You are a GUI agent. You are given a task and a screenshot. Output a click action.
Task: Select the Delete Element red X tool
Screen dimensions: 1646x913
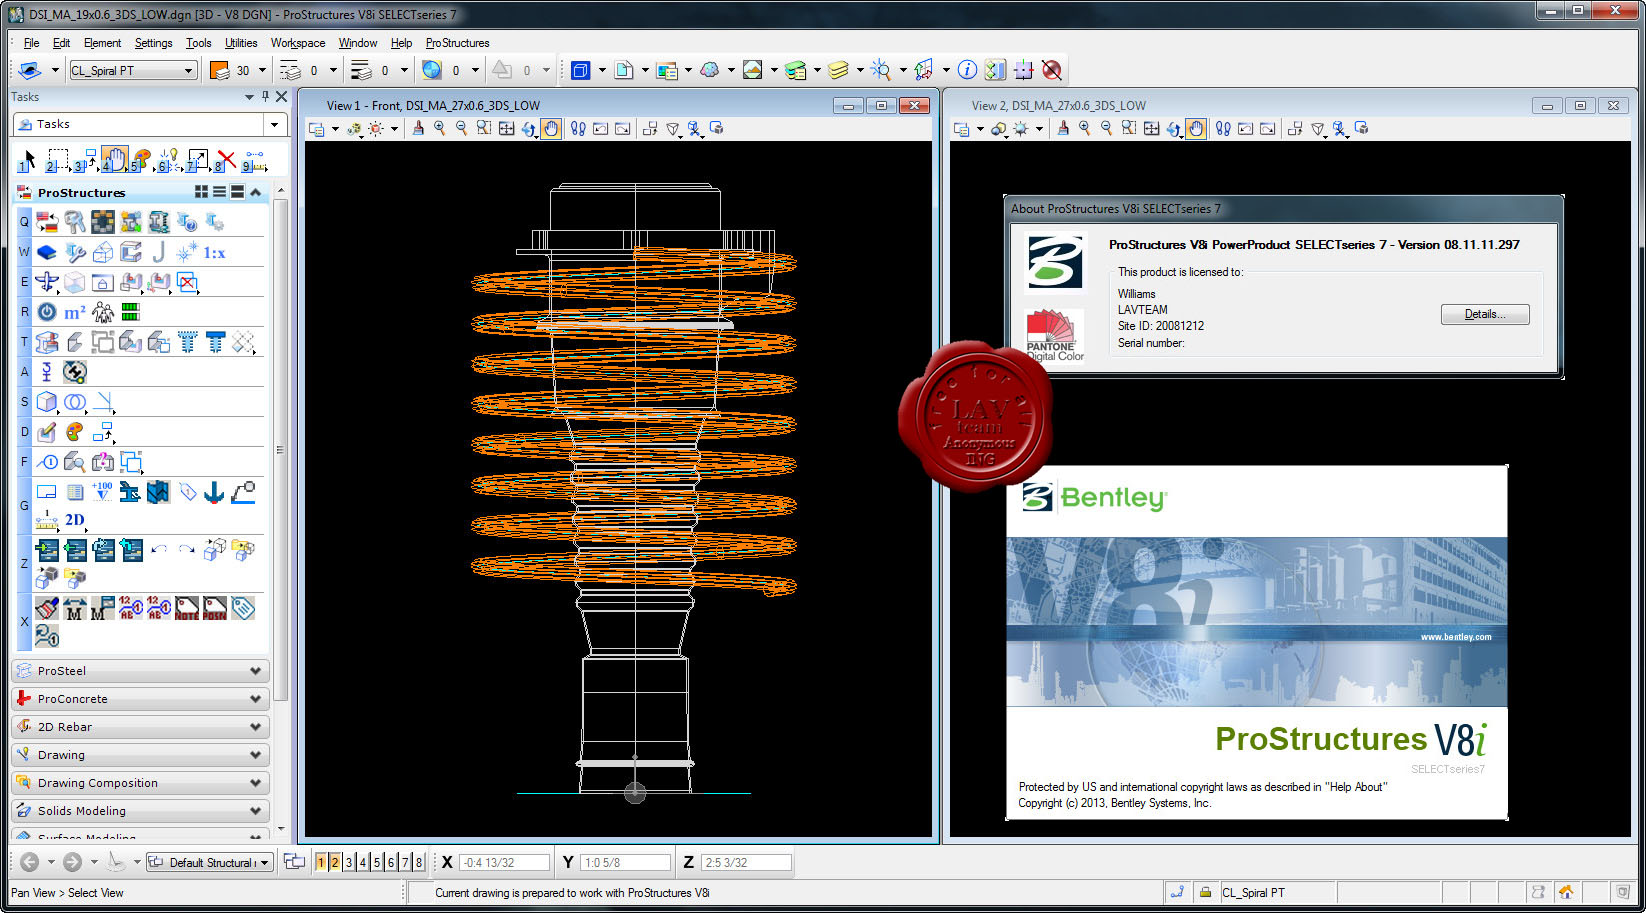coord(226,160)
